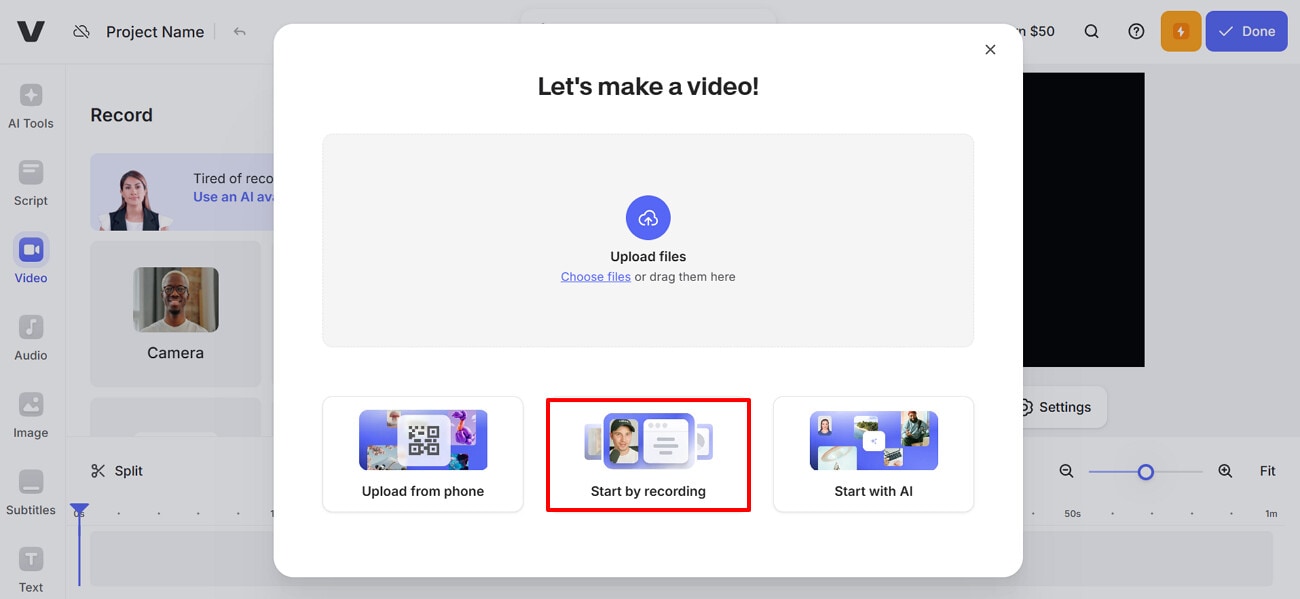Image resolution: width=1300 pixels, height=599 pixels.
Task: Select the Split tool
Action: [117, 470]
